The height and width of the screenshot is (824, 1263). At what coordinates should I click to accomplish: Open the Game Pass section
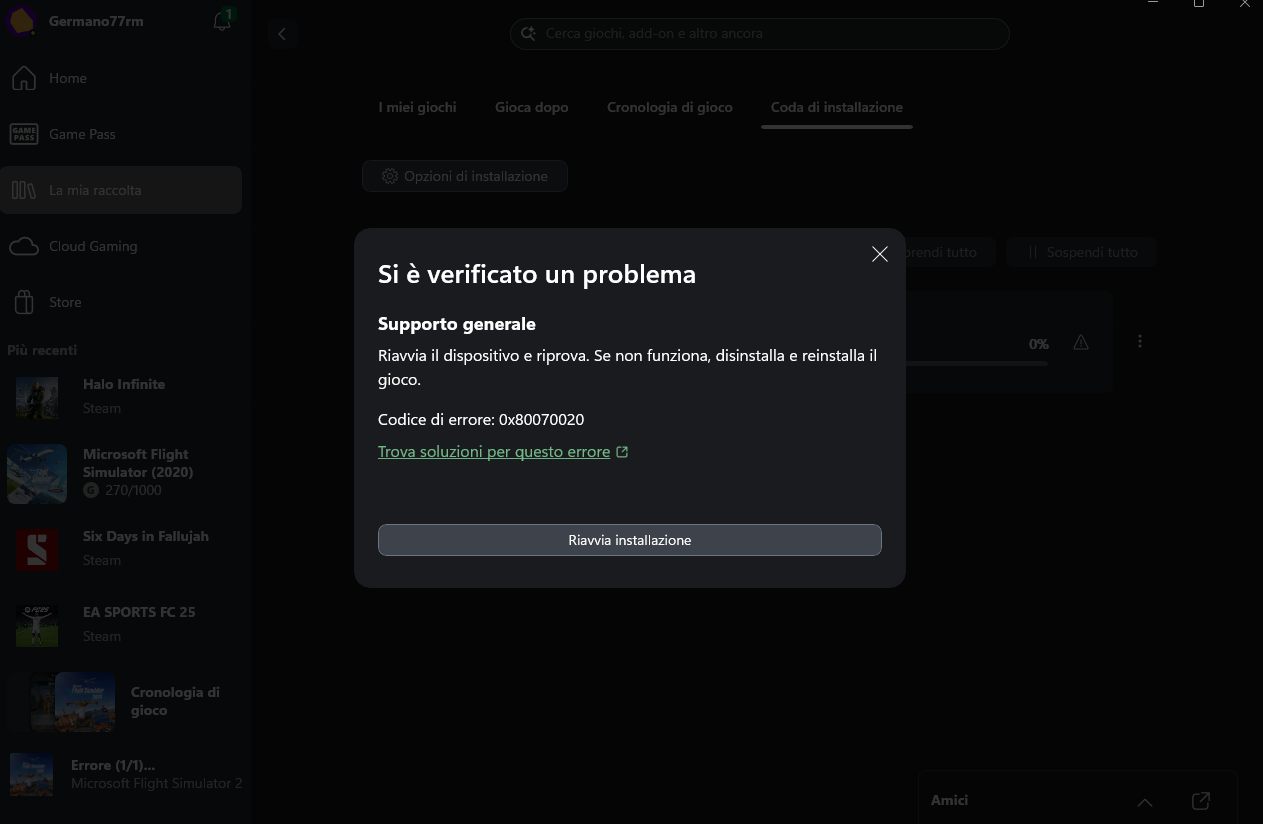coord(82,134)
